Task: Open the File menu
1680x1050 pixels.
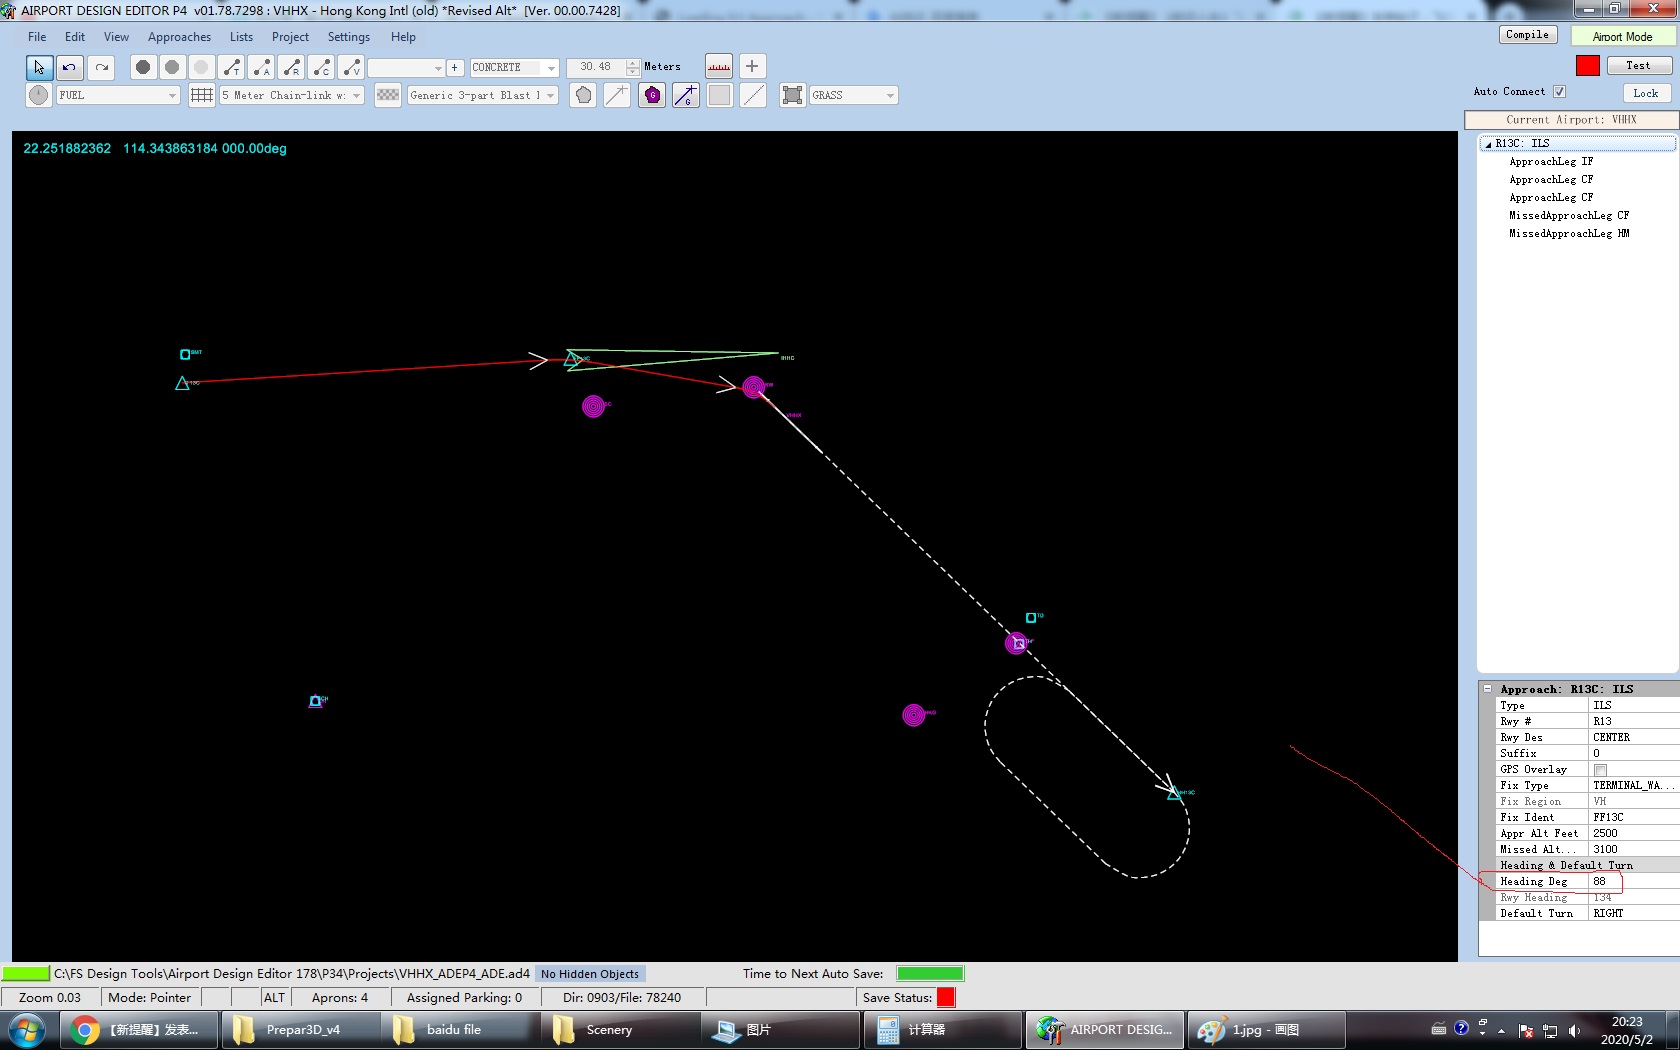Action: click(37, 37)
